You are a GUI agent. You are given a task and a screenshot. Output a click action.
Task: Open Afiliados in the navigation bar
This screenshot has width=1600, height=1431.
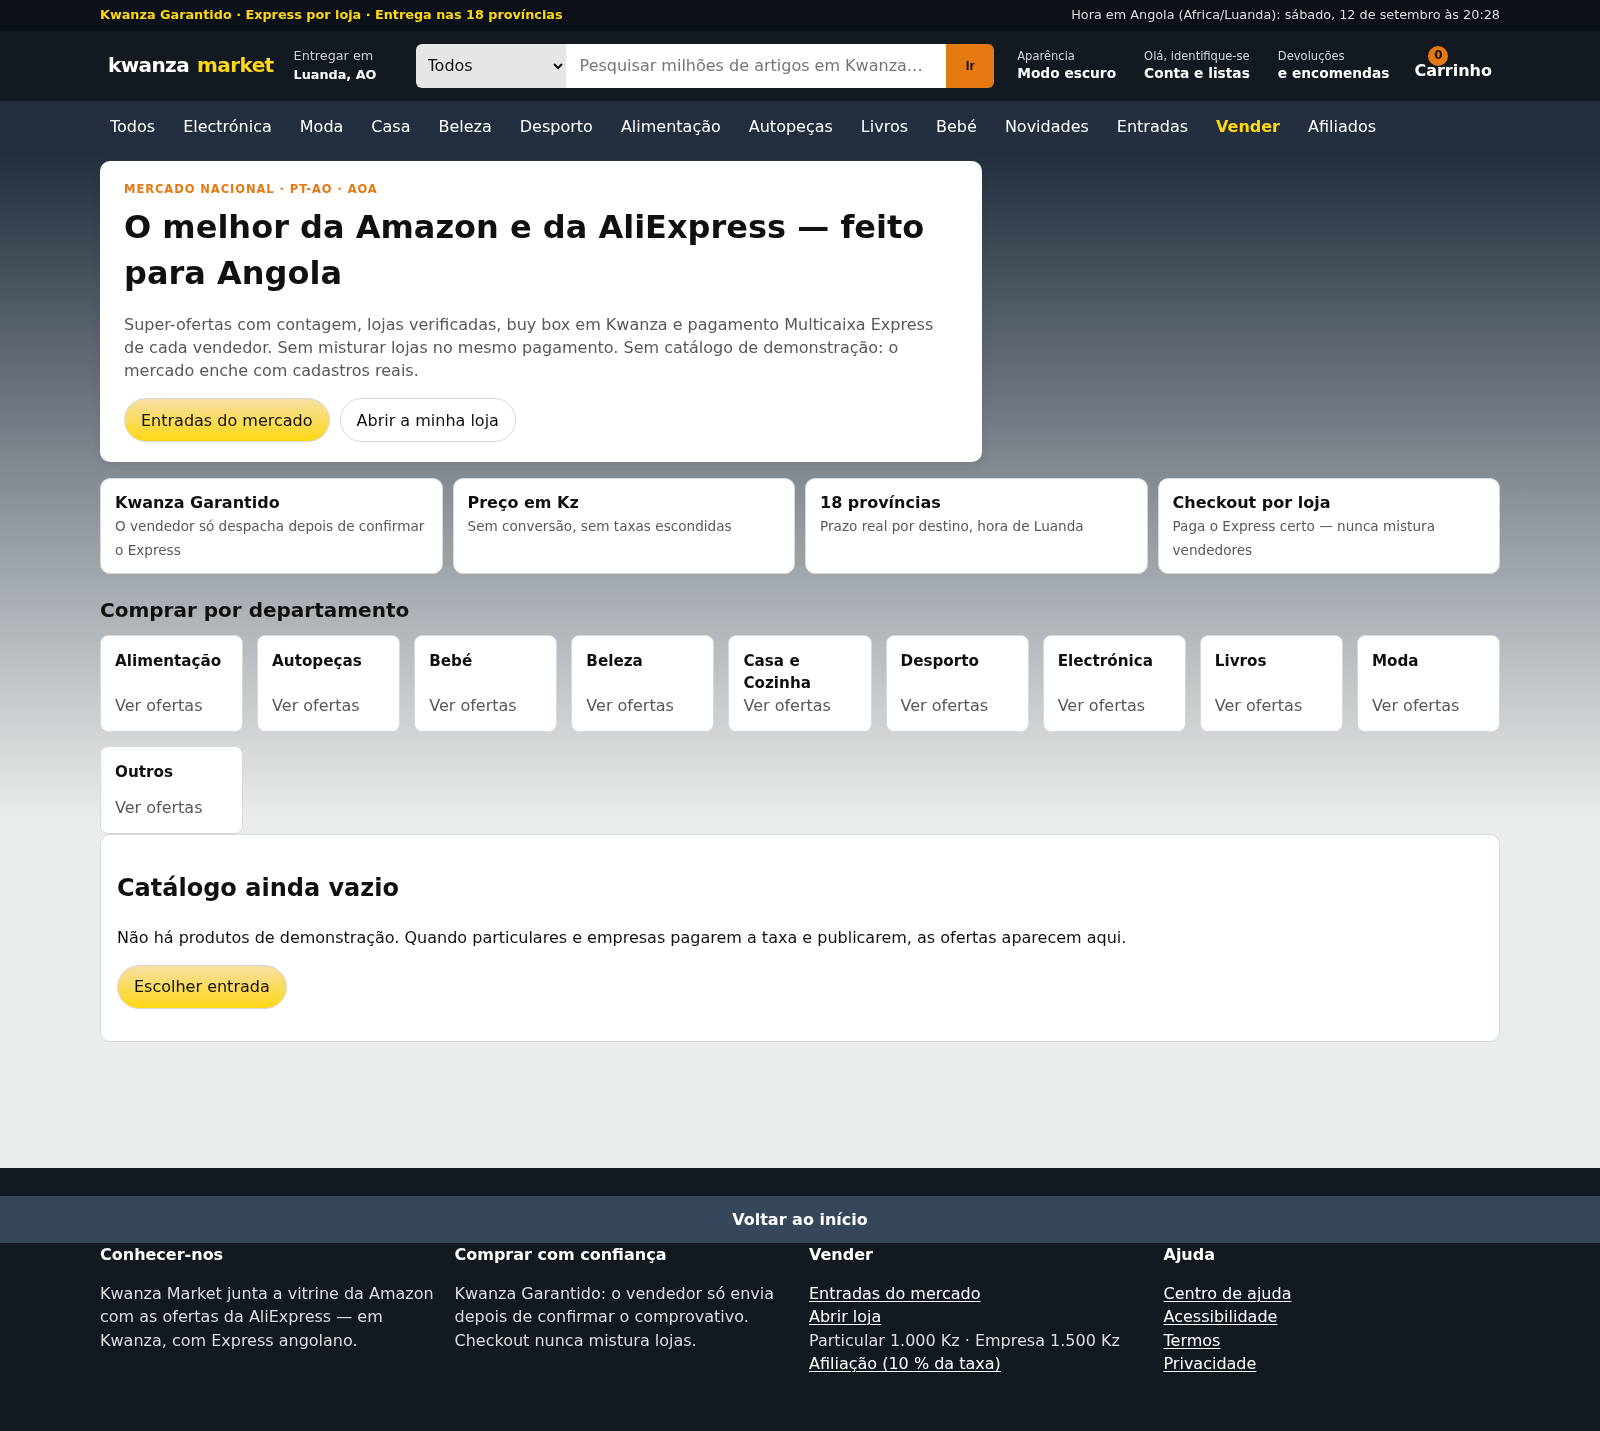1341,126
